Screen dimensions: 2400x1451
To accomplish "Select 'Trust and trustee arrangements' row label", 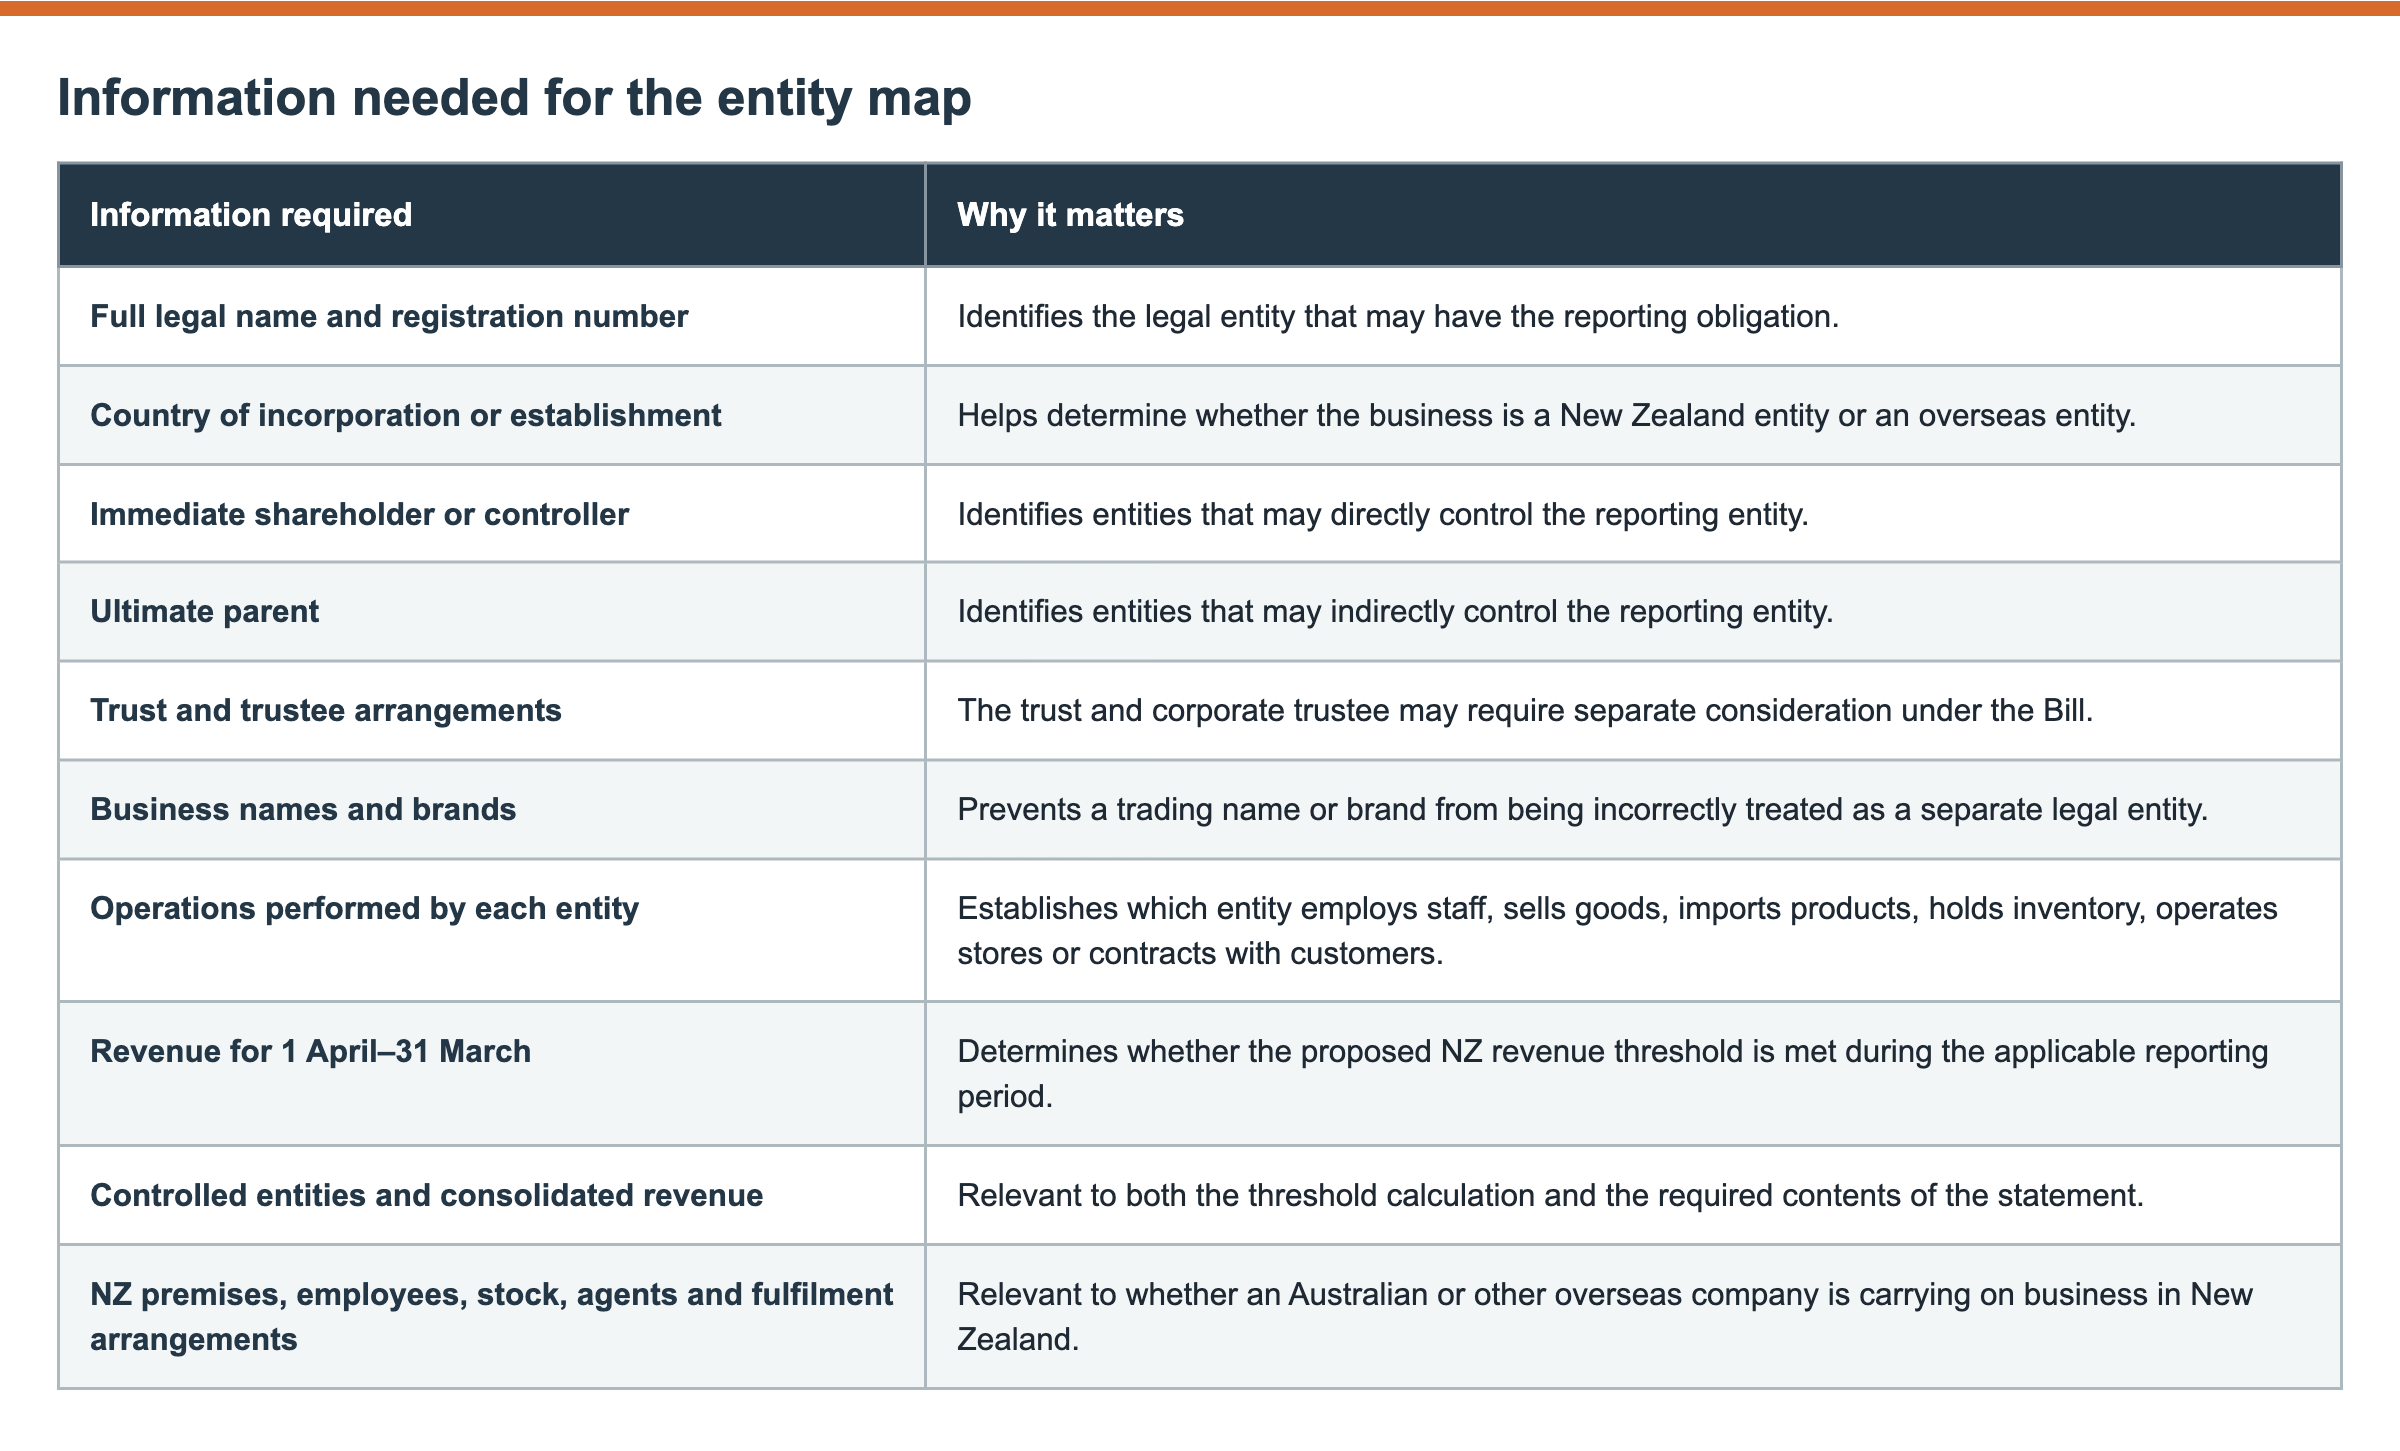I will point(325,710).
